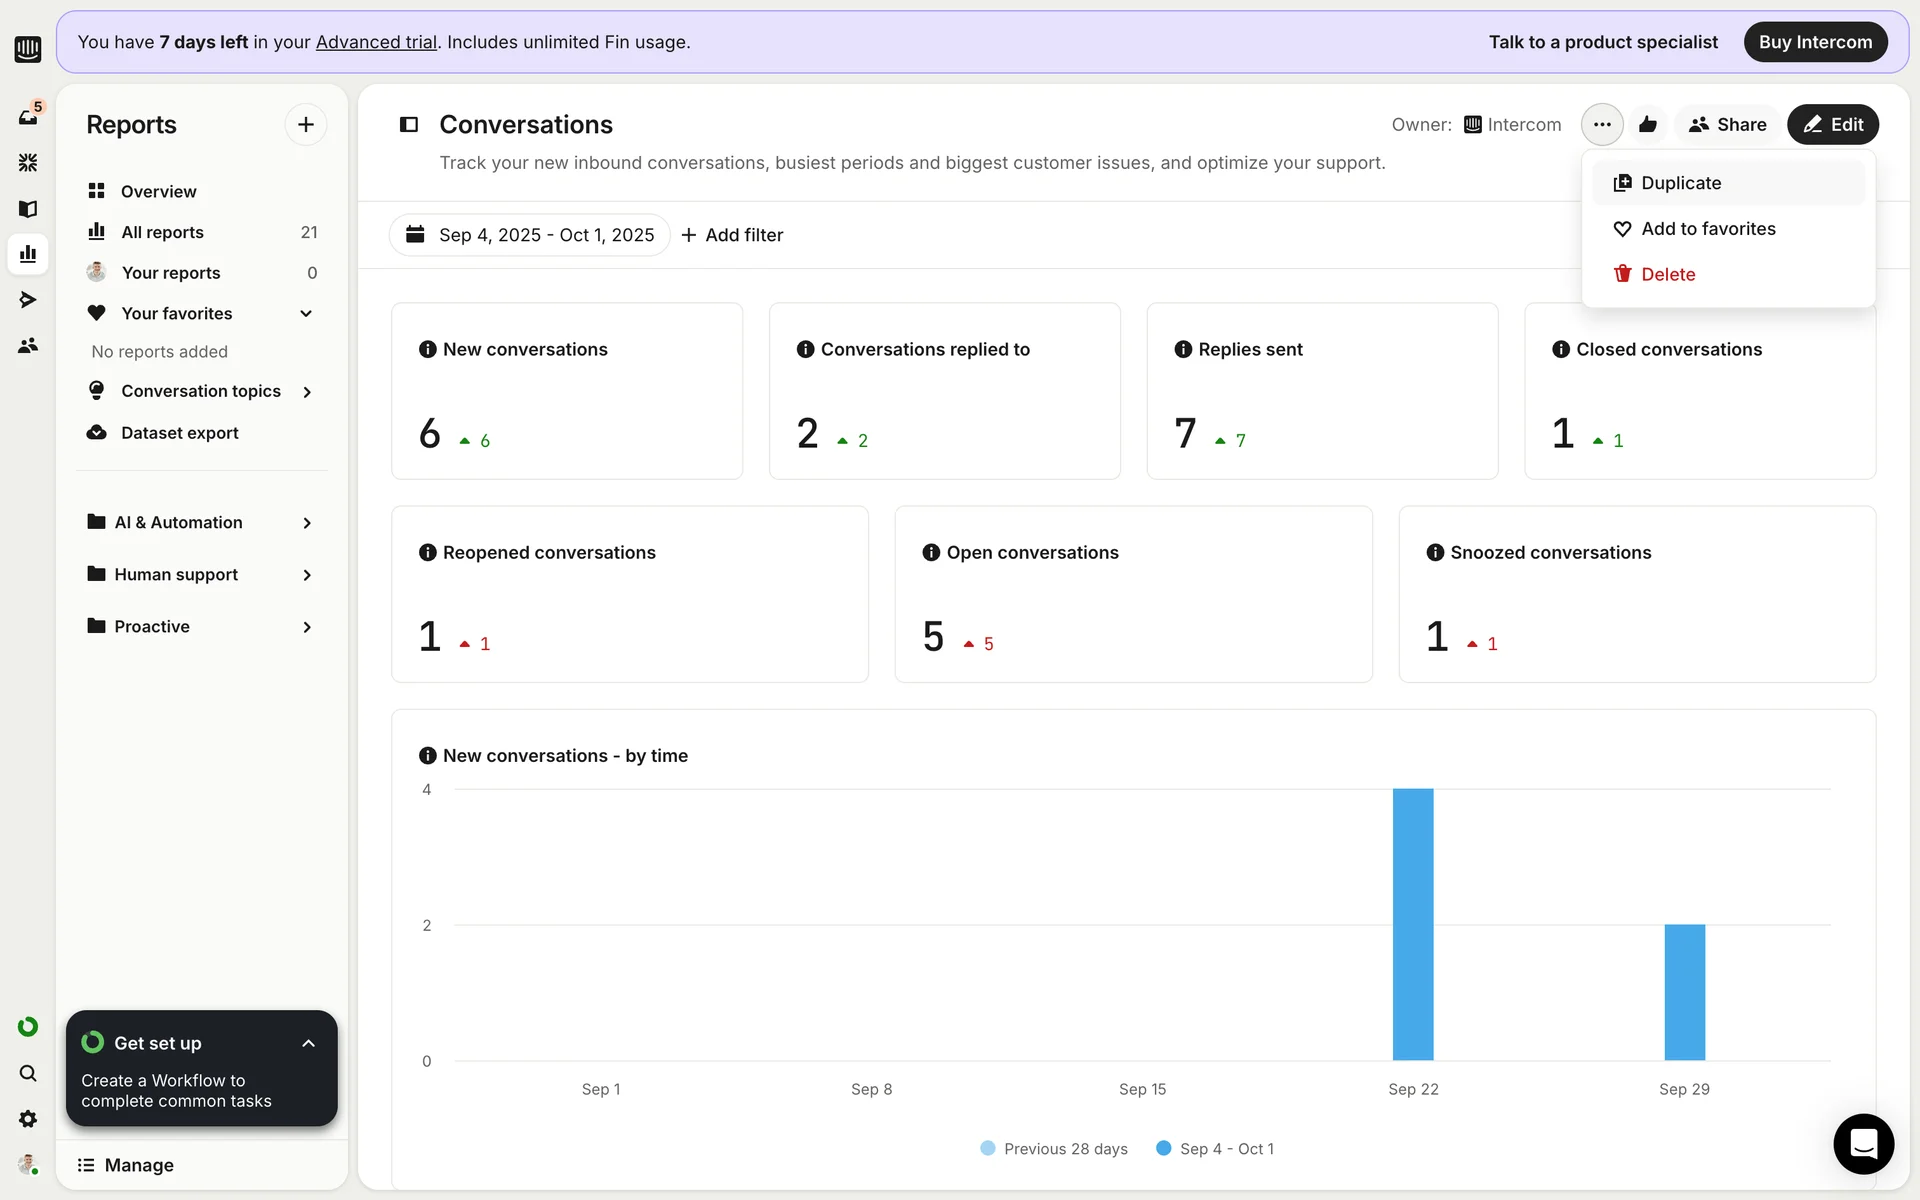
Task: Expand Conversation topics submenu
Action: pos(307,392)
